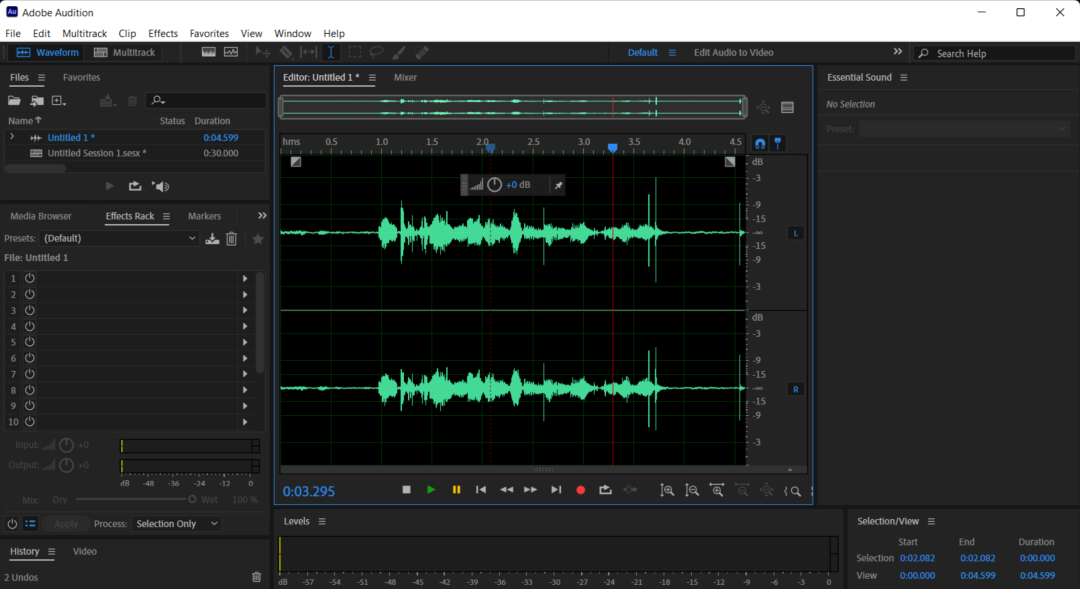Select the Spot Healing Brush tool
Screen dimensions: 1080x589
coord(422,52)
